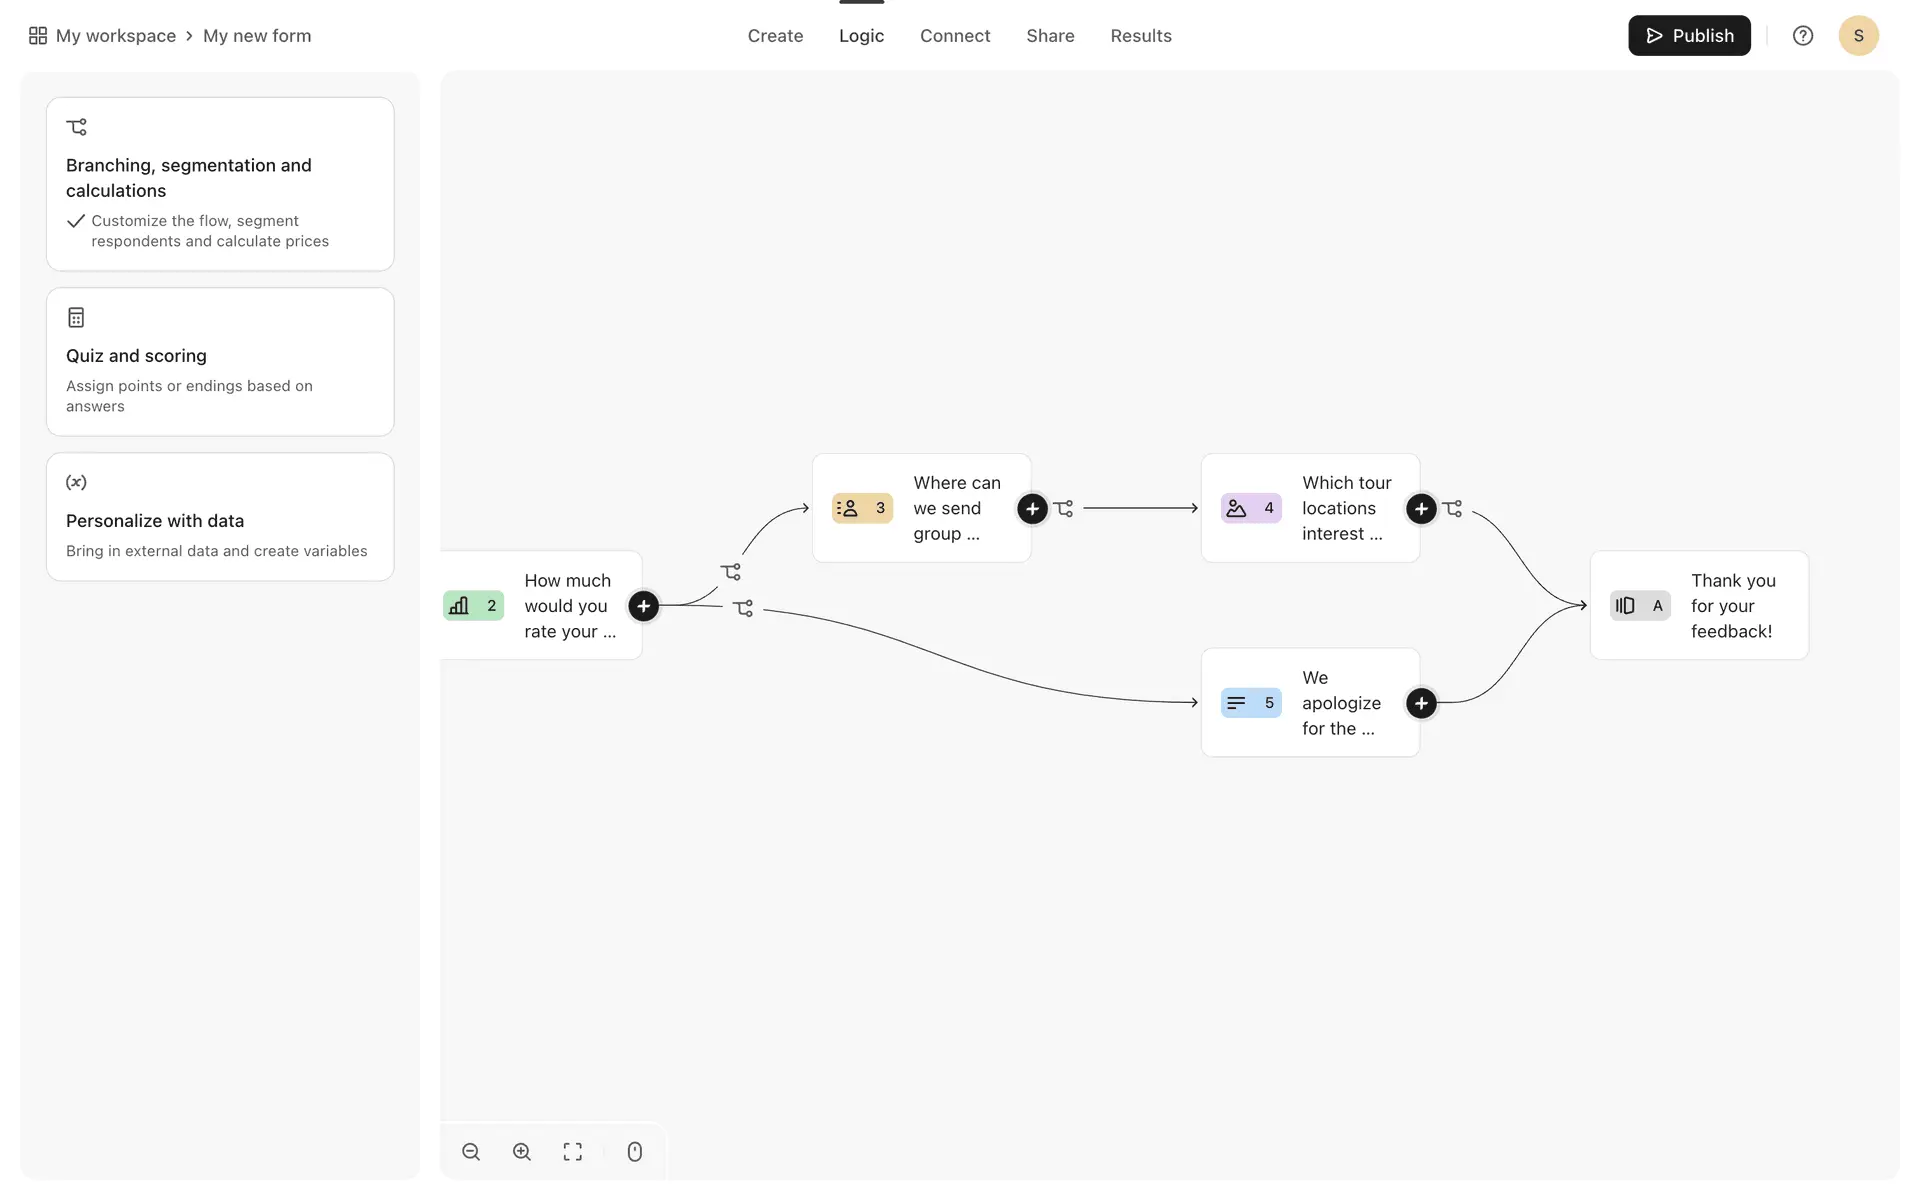Open the Connect tab

(955, 36)
